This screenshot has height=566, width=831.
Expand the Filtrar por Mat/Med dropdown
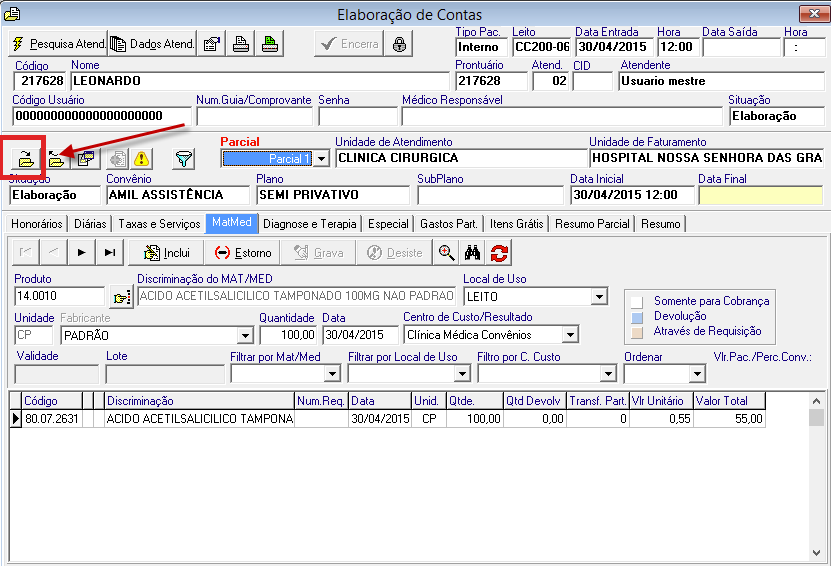(332, 374)
